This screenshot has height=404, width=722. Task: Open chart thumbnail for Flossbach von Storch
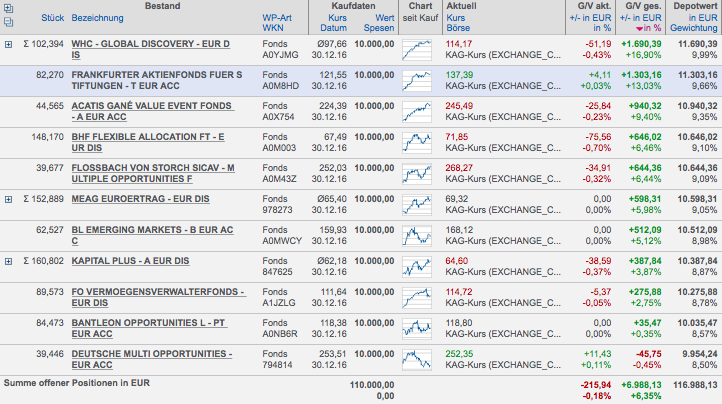click(417, 174)
